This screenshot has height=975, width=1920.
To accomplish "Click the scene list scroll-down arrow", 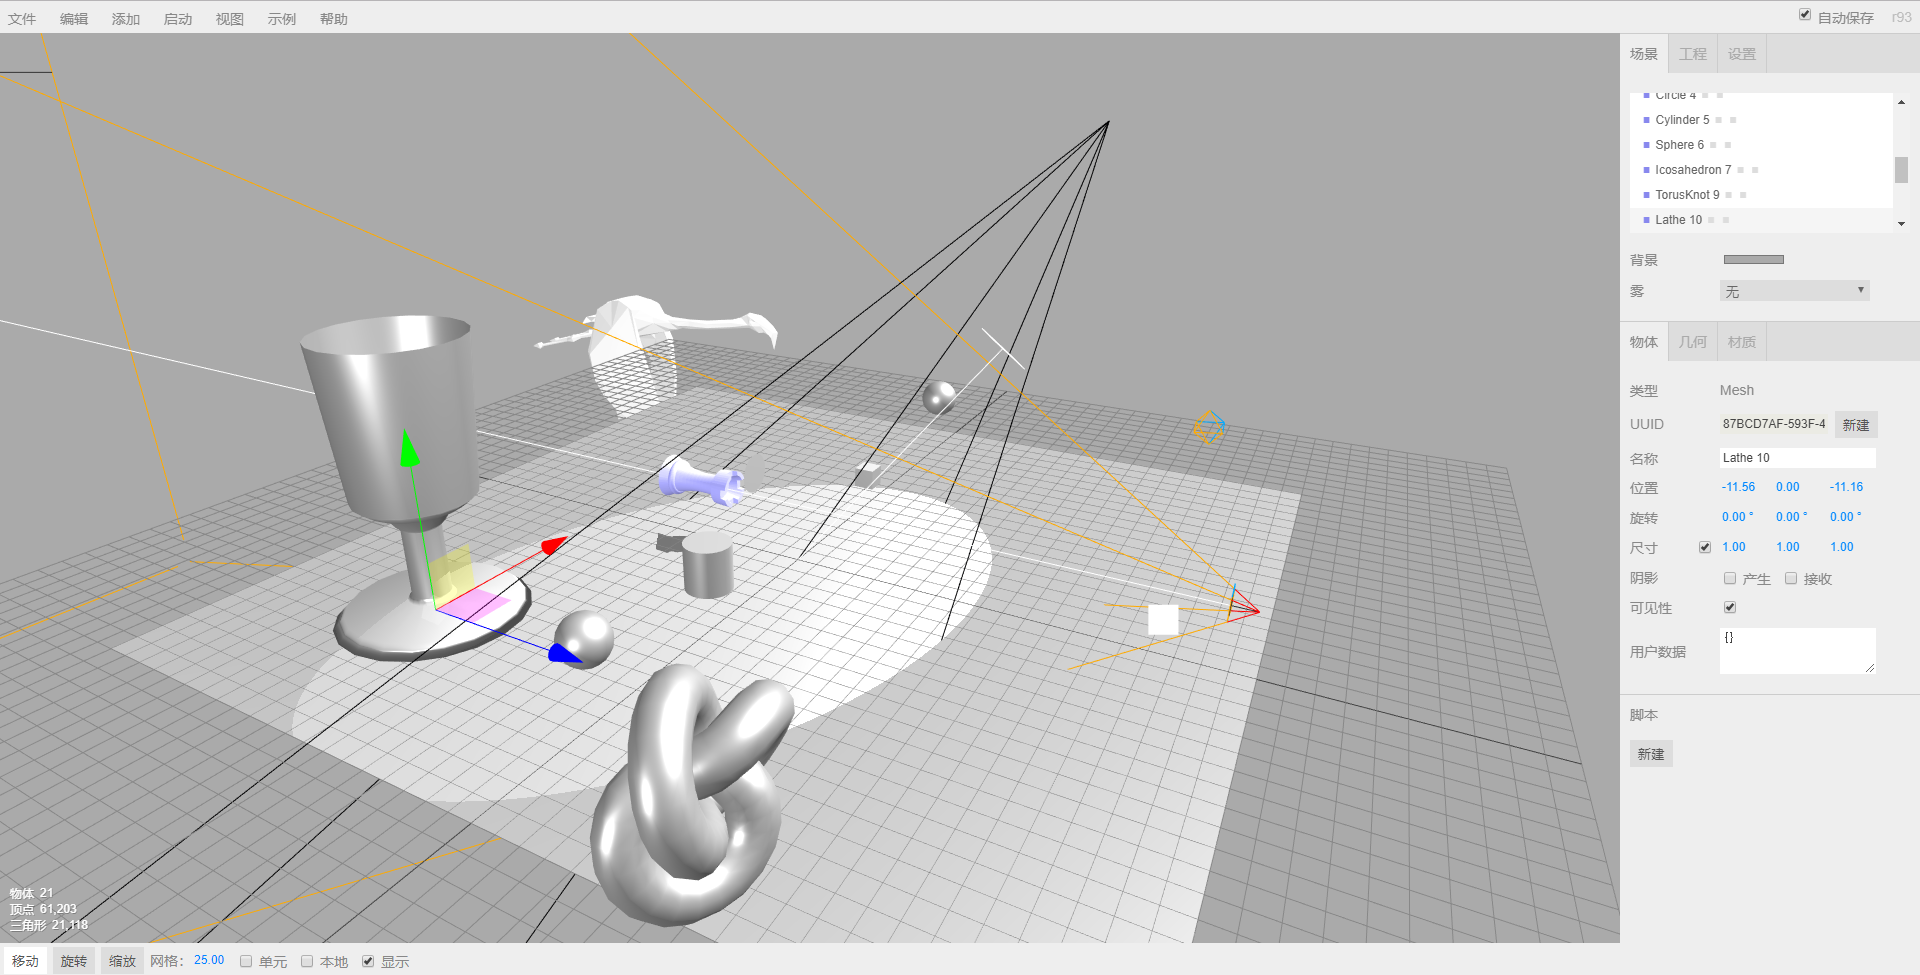I will [x=1901, y=224].
